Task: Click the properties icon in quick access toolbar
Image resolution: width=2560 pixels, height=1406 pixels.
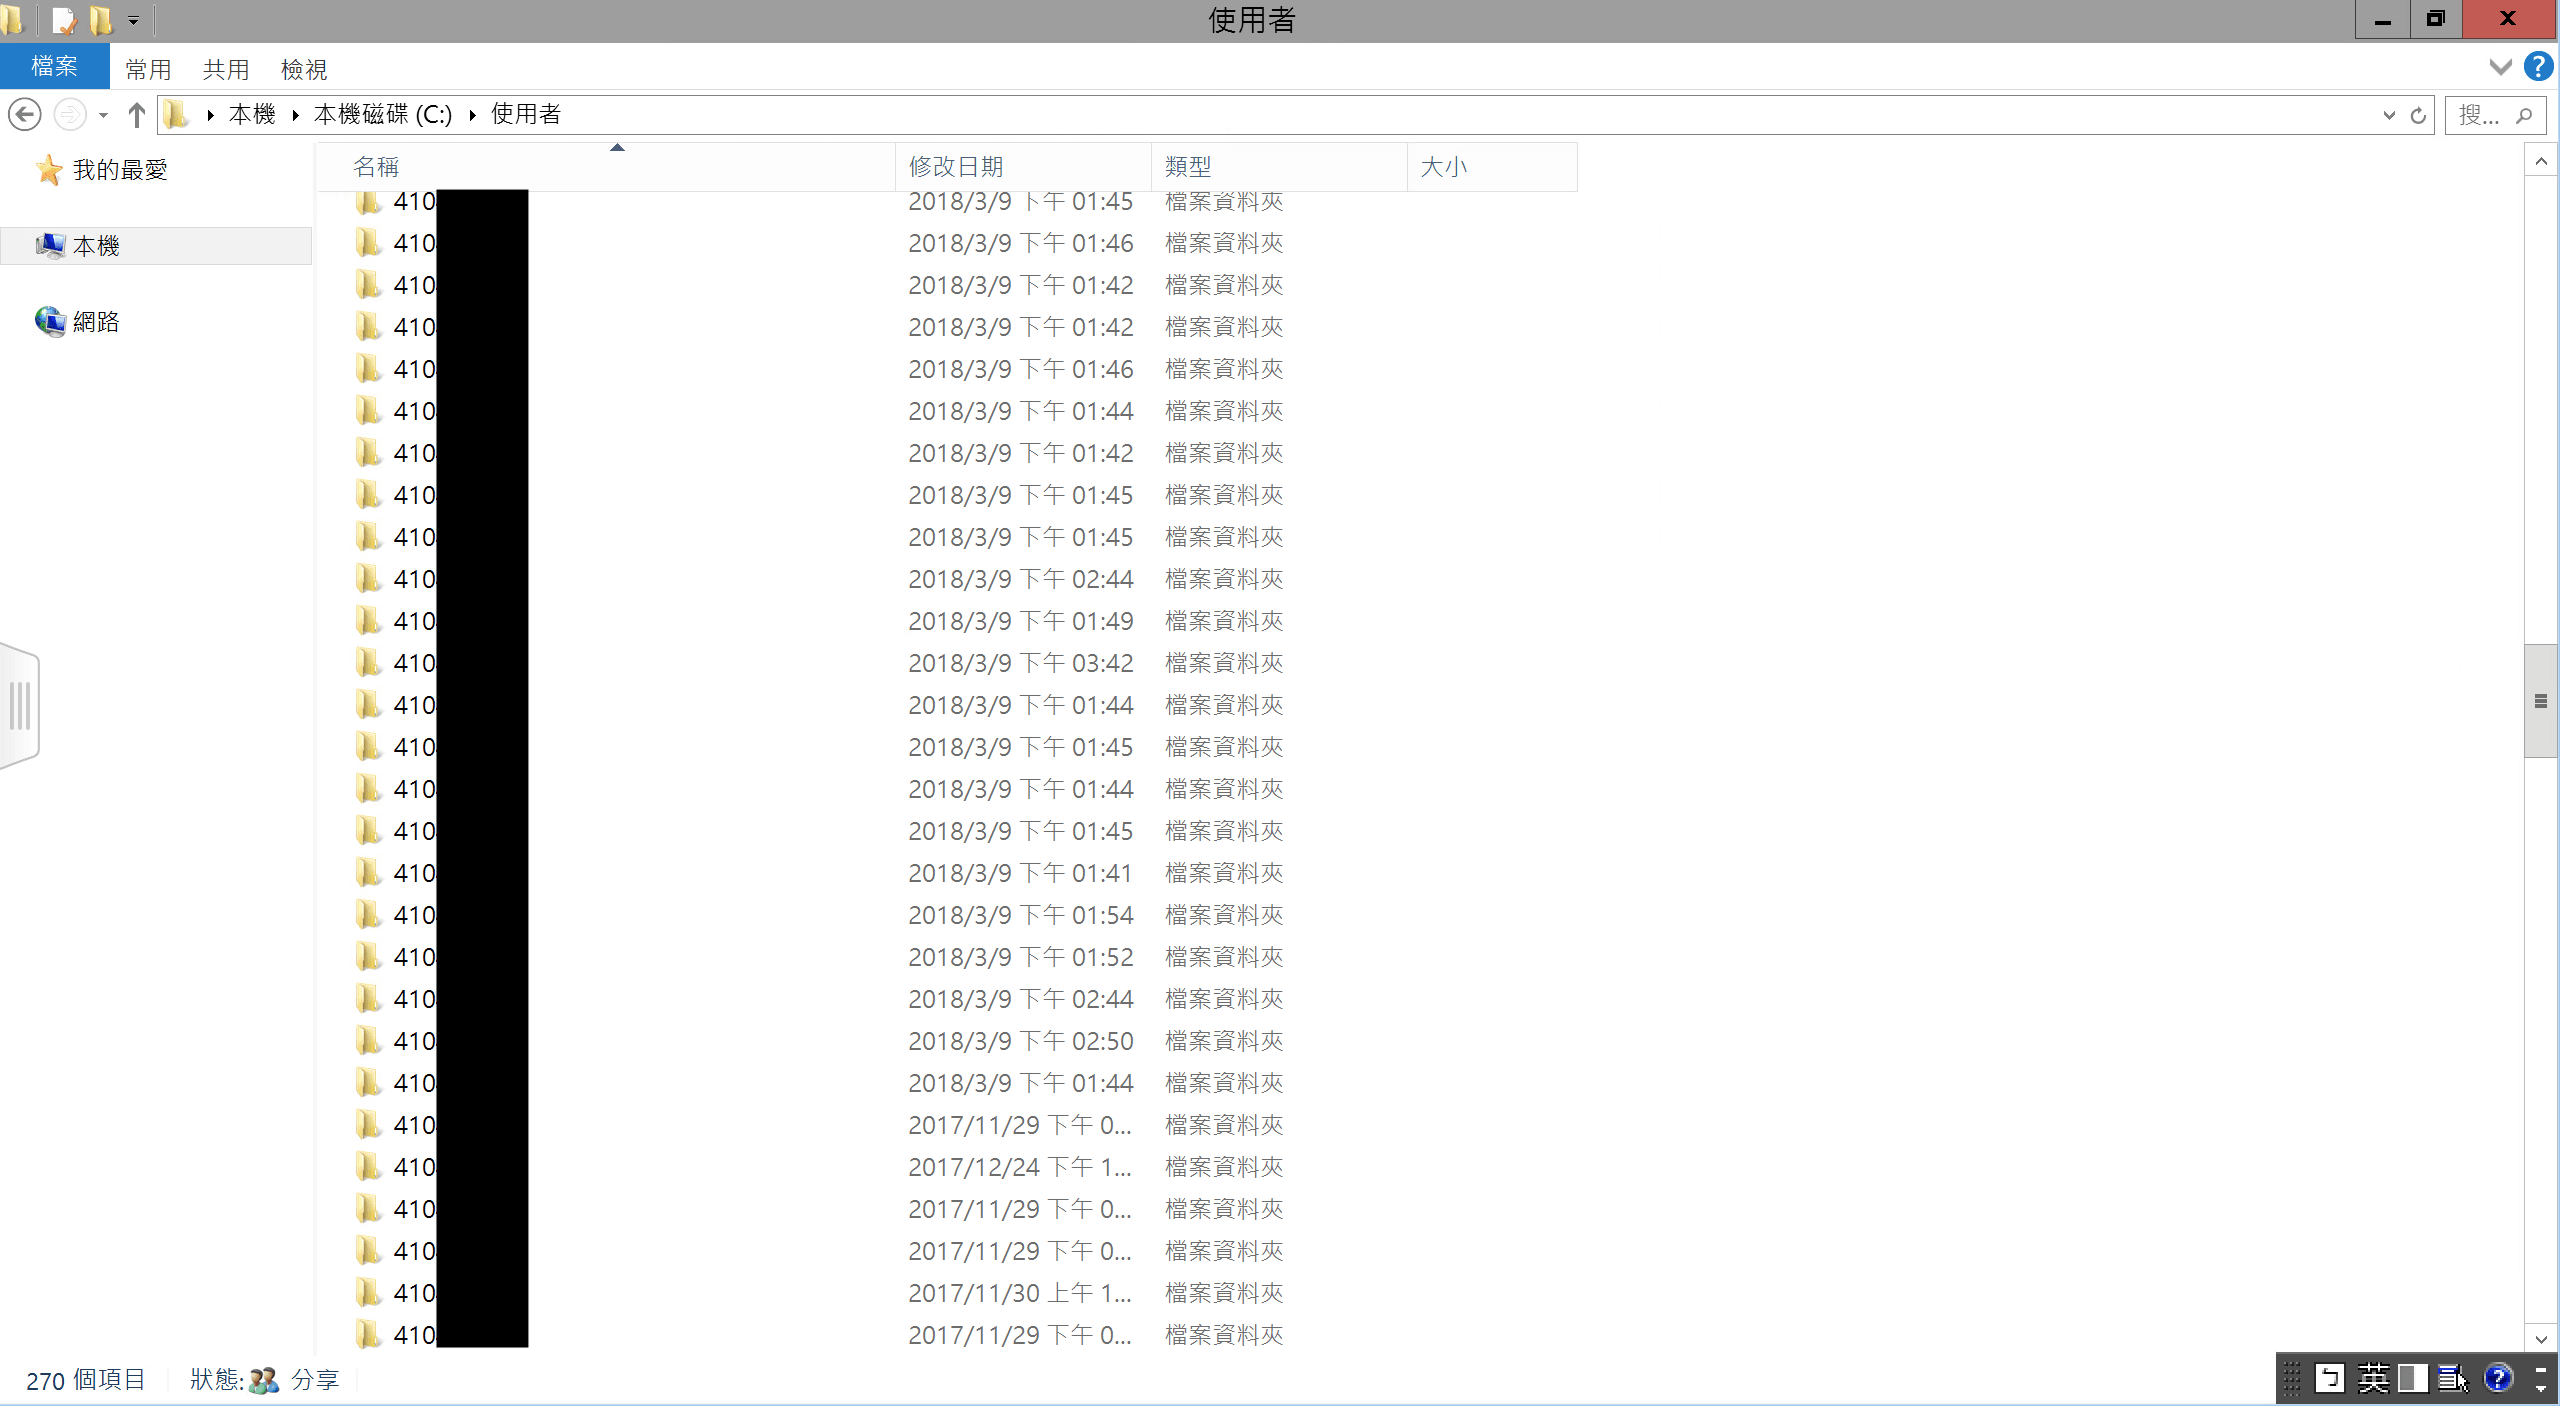Action: pos(64,20)
